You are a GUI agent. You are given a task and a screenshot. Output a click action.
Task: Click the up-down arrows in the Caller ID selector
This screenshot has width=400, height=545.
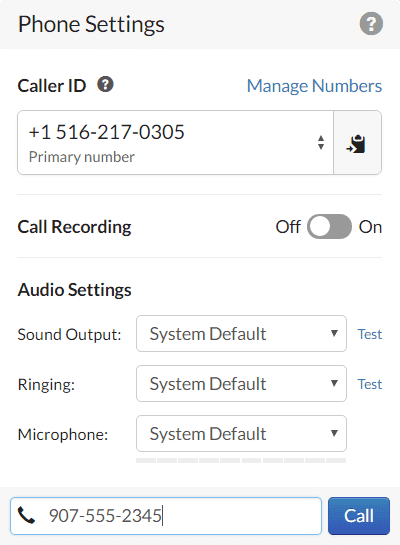click(321, 143)
